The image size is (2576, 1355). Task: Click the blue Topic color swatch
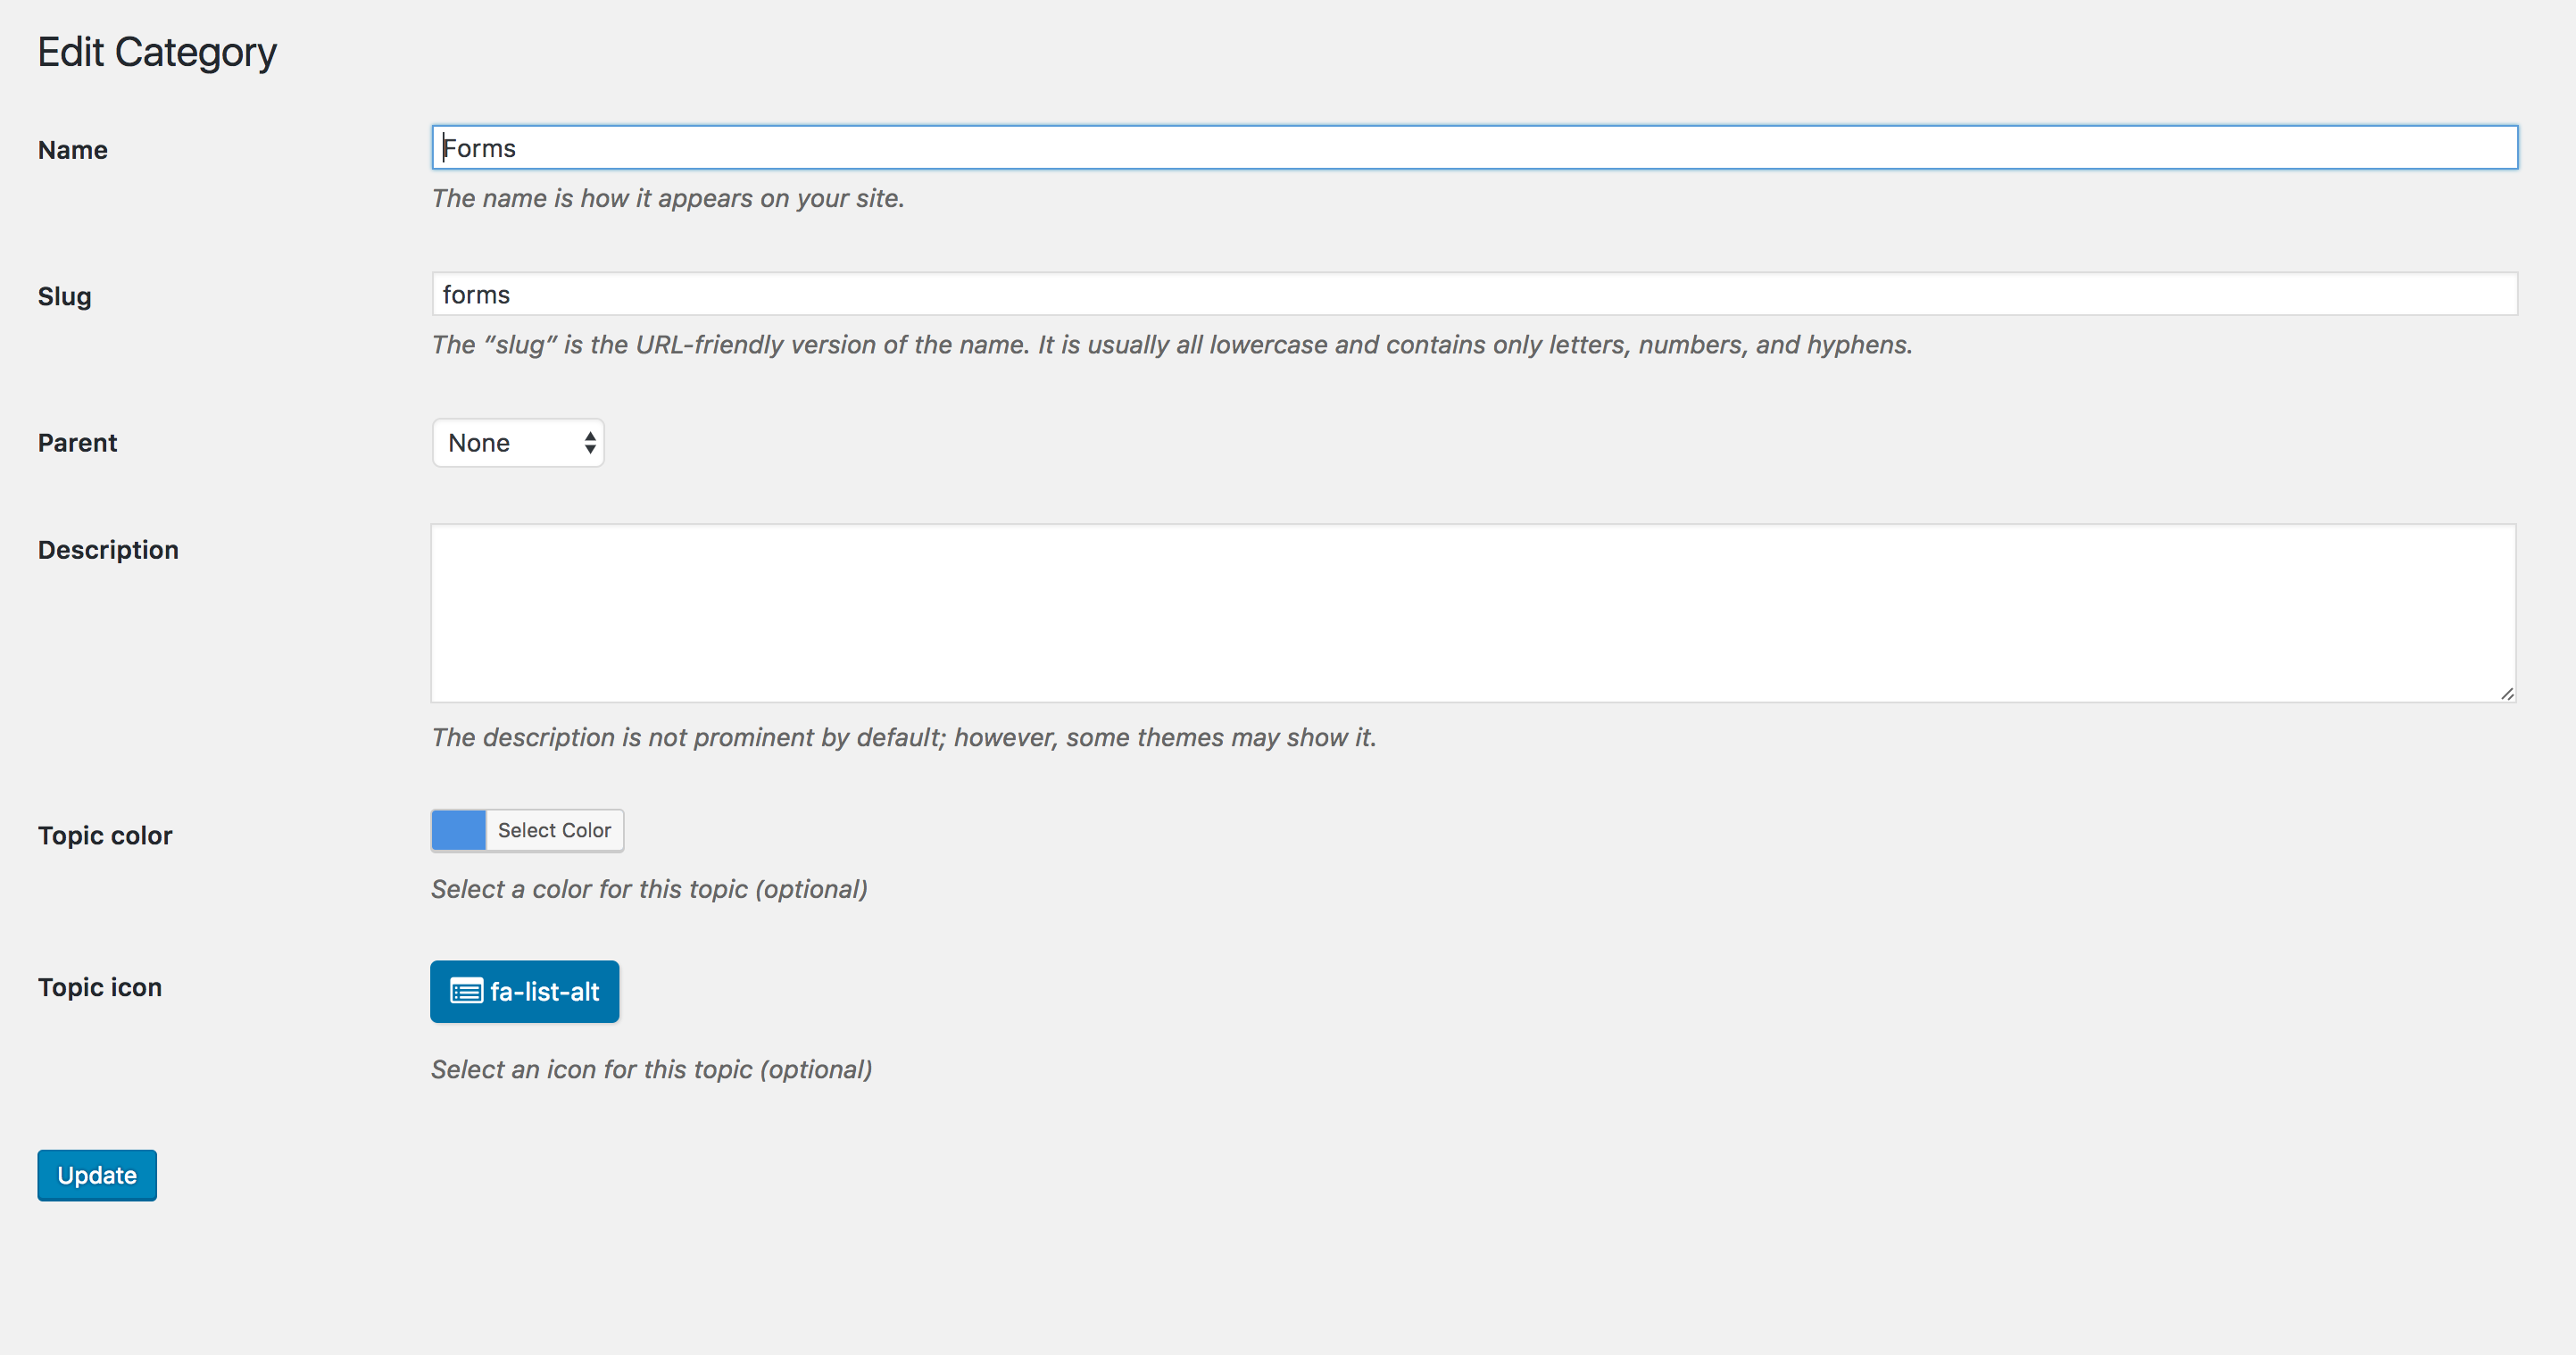click(459, 830)
